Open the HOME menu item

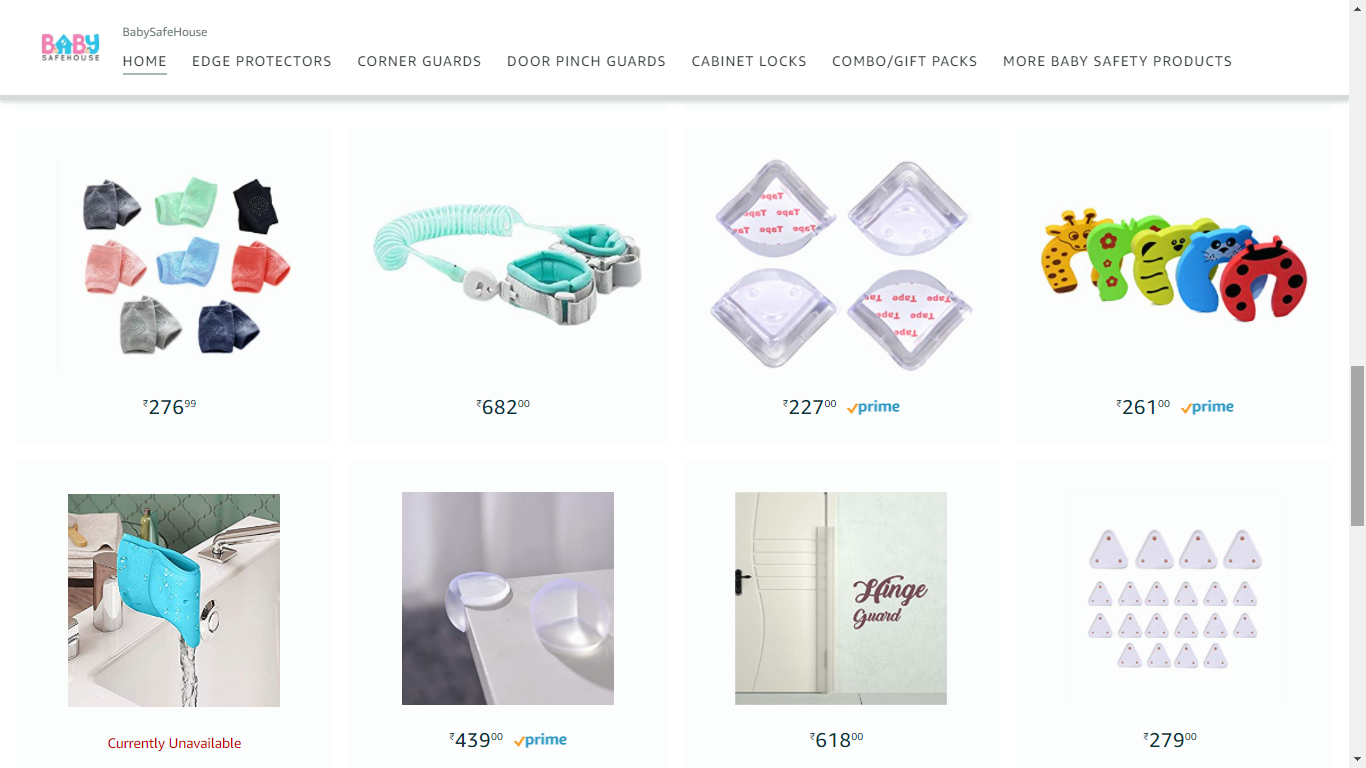145,61
